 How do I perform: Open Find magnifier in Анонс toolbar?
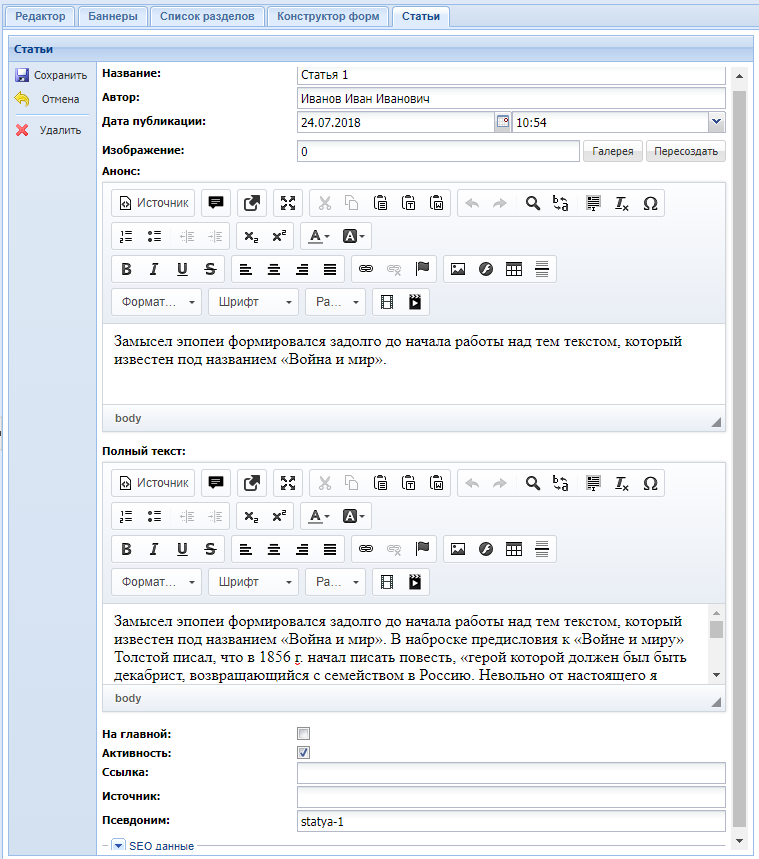tap(533, 203)
